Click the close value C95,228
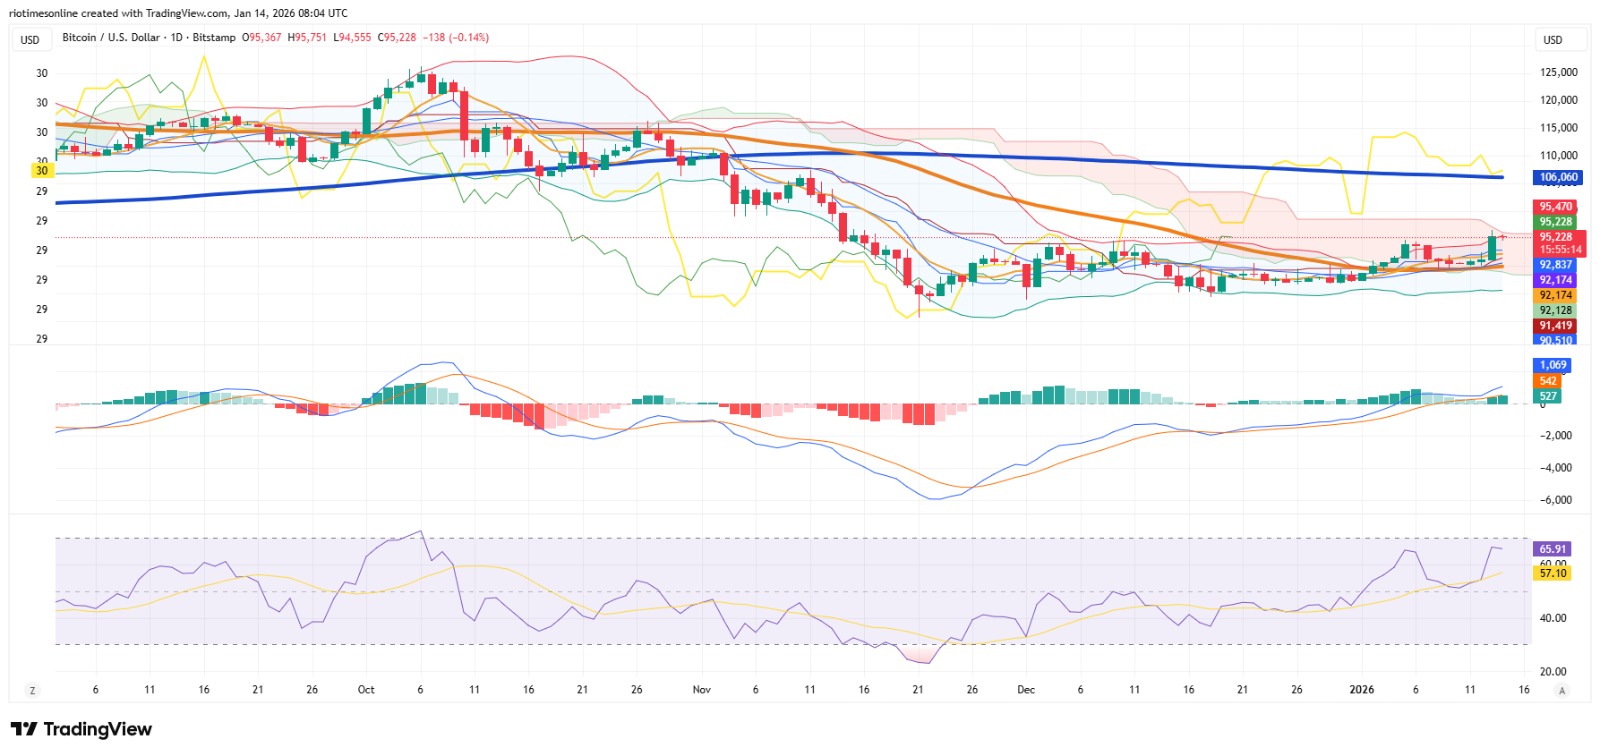 click(397, 37)
